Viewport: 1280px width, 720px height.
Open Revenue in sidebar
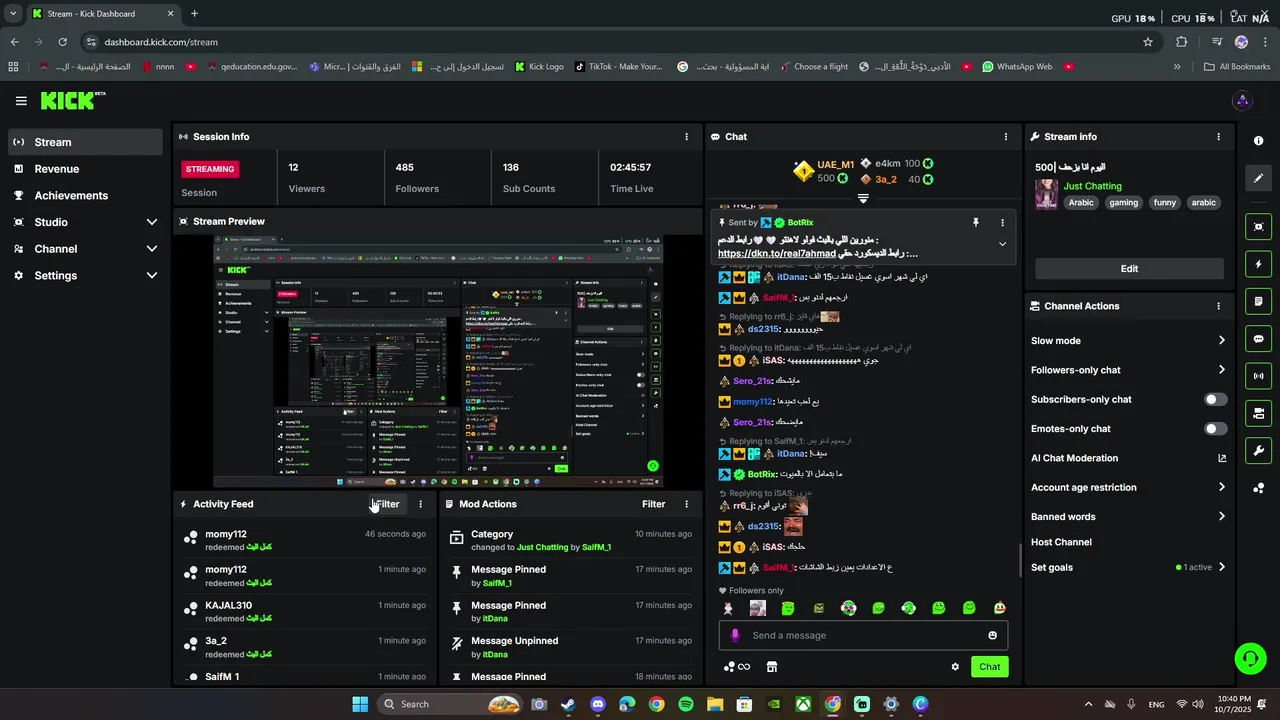click(x=85, y=169)
